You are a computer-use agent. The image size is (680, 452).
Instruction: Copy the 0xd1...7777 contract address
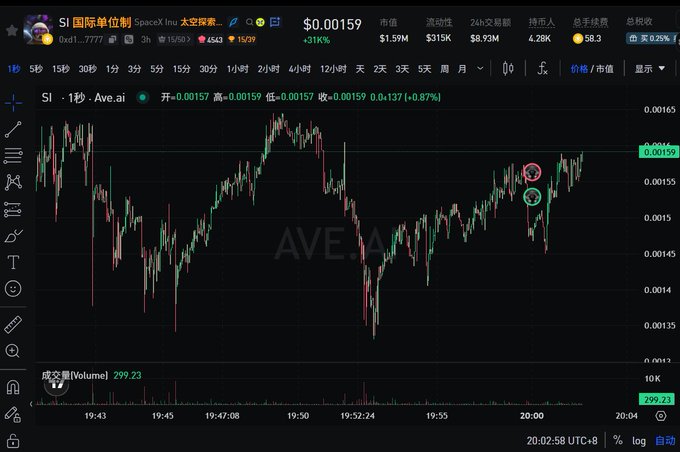coord(113,39)
